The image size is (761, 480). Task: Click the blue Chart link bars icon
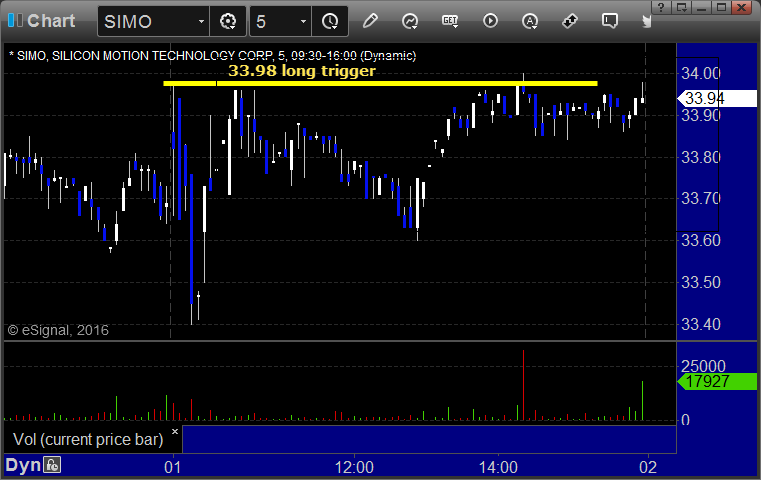[15, 20]
